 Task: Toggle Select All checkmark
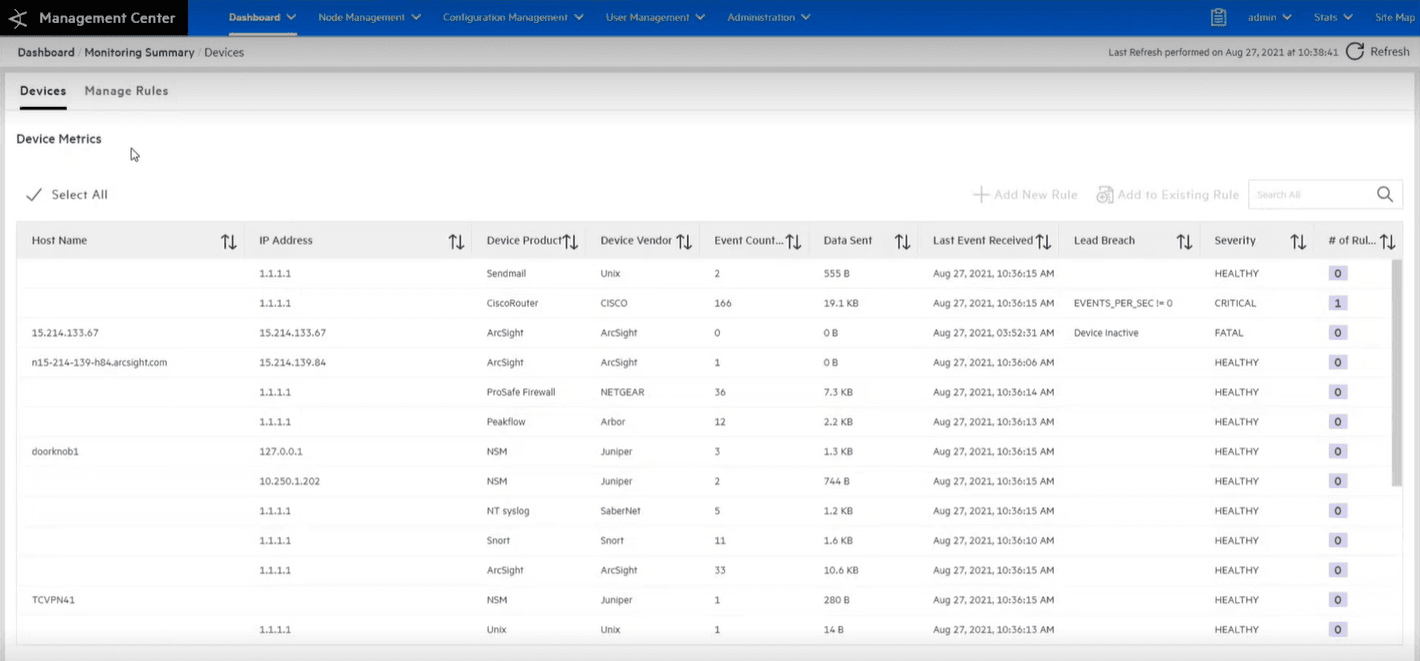(34, 195)
